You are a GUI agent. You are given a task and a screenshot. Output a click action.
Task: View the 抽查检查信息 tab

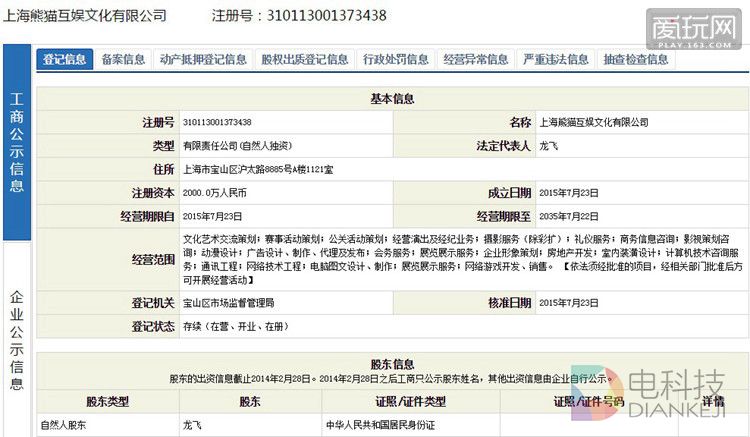[636, 60]
